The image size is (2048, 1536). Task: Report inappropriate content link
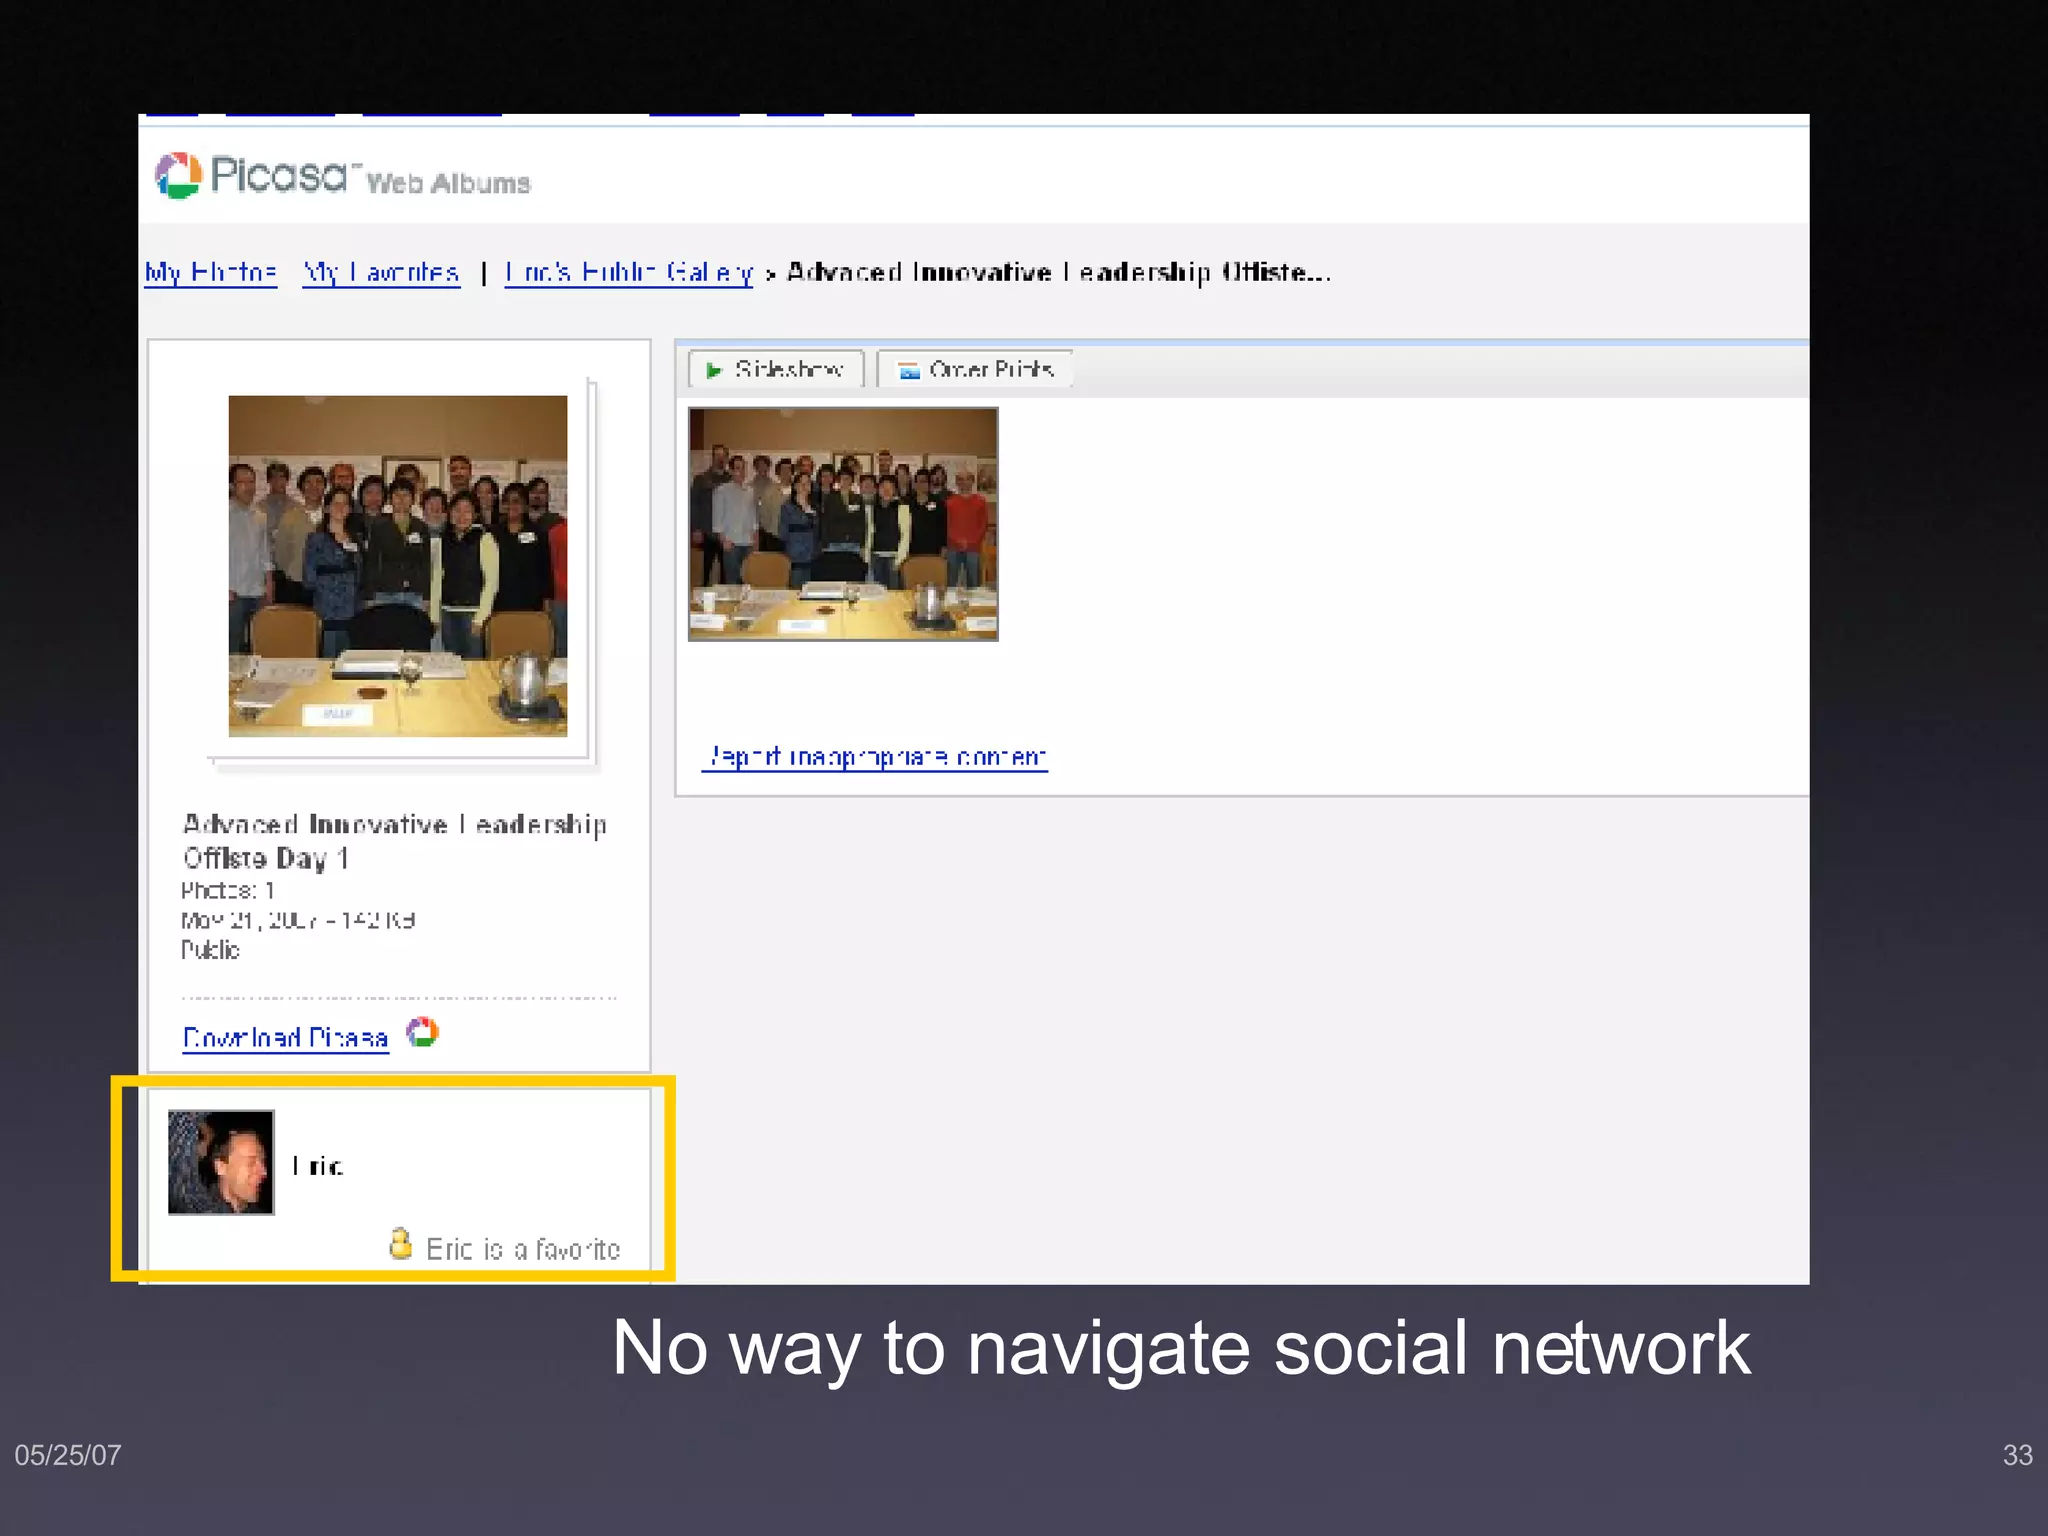click(875, 757)
